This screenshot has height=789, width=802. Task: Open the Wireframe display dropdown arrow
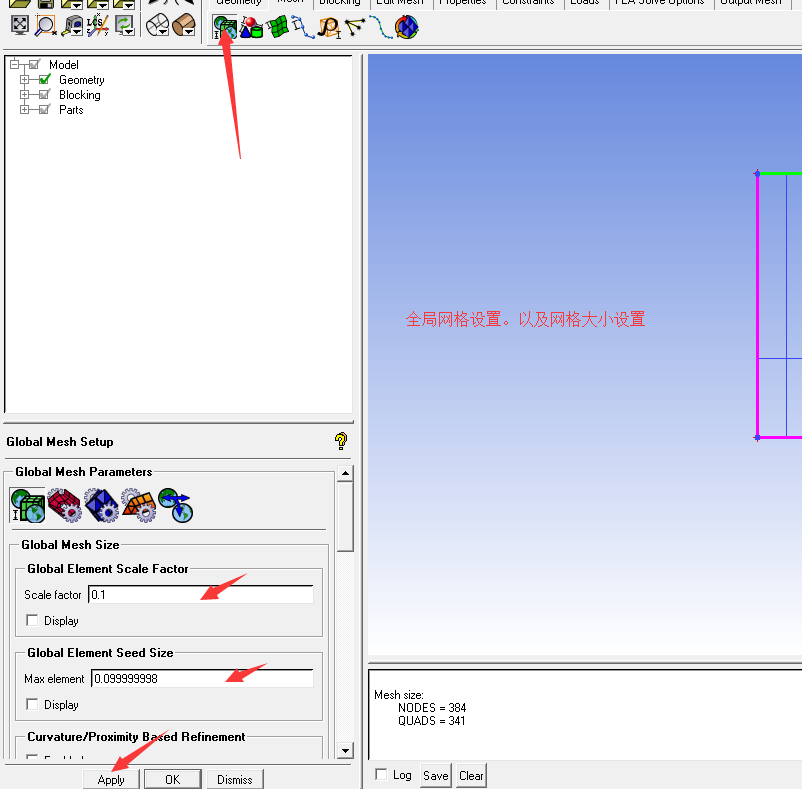tap(164, 32)
